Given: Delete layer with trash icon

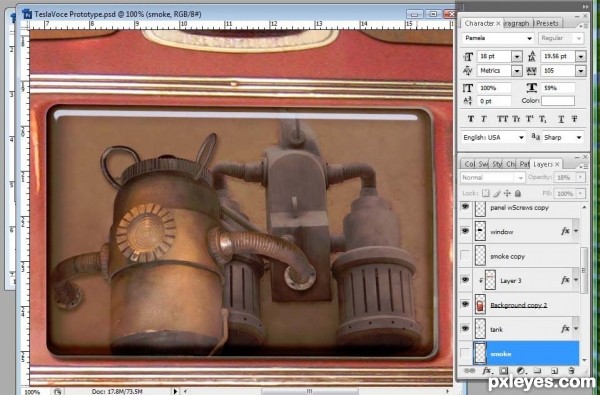Looking at the screenshot, I should [571, 371].
